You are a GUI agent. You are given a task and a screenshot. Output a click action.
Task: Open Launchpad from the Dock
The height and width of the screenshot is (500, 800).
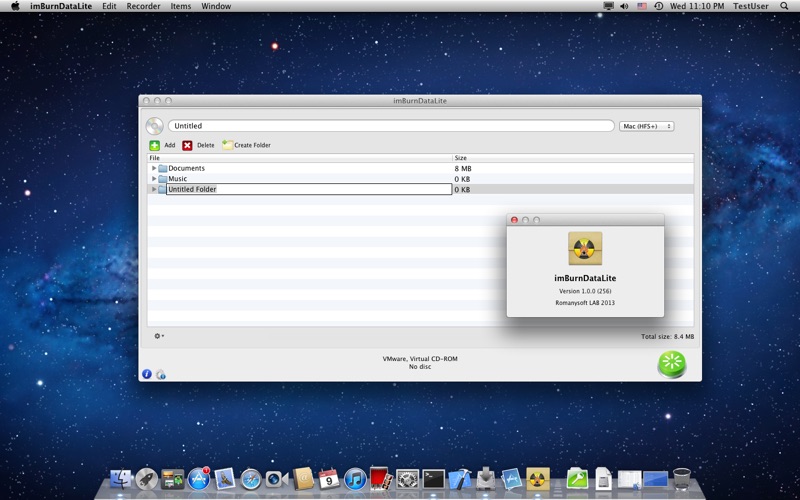coord(146,480)
